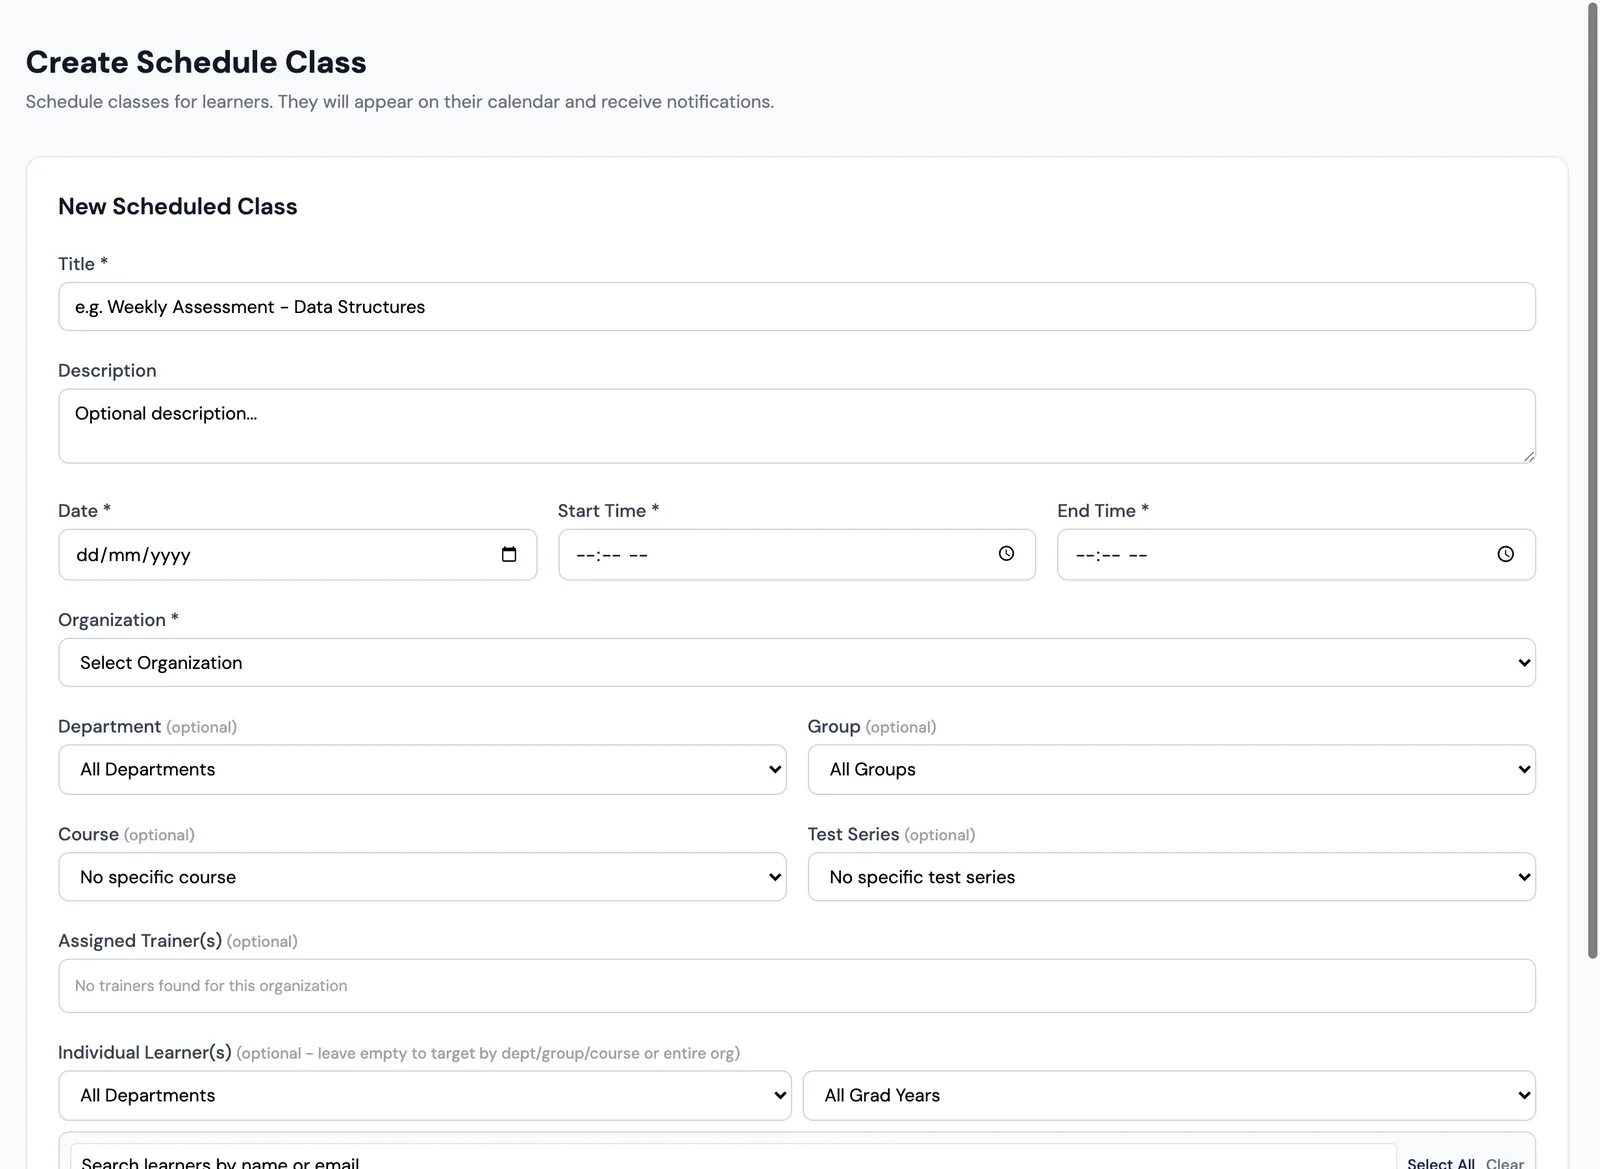Click the Start Time input field
The image size is (1600, 1169).
click(797, 555)
